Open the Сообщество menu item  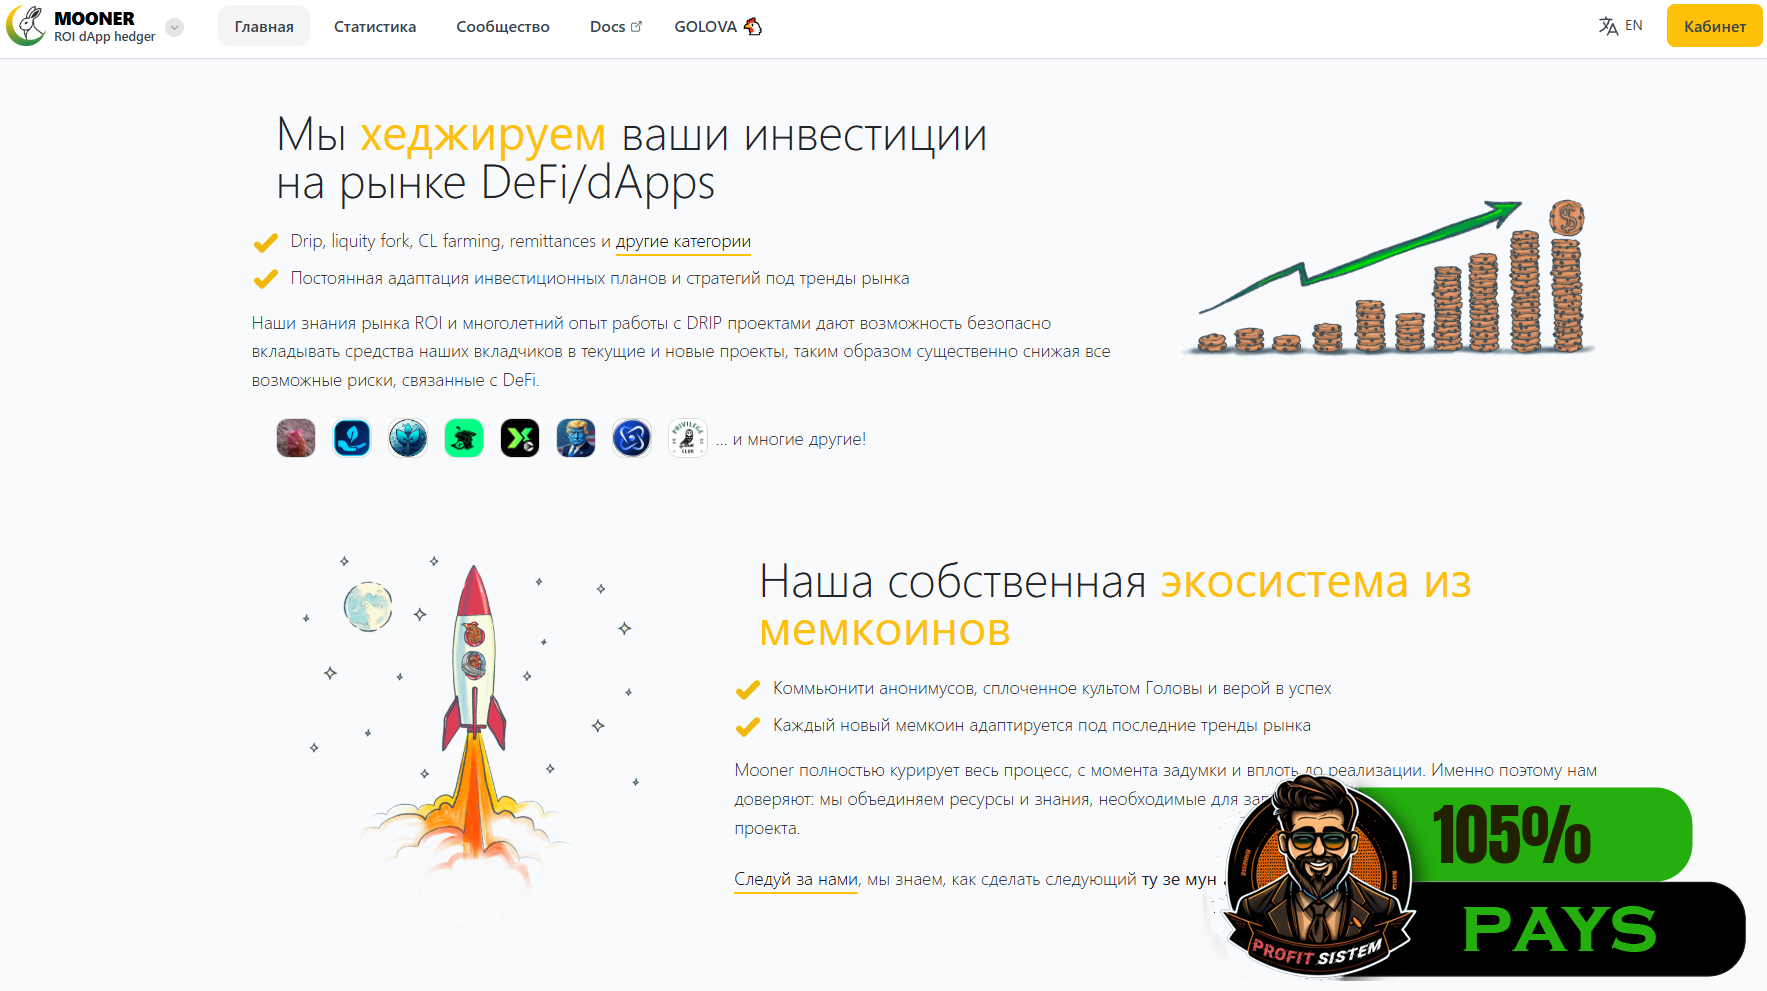[502, 27]
